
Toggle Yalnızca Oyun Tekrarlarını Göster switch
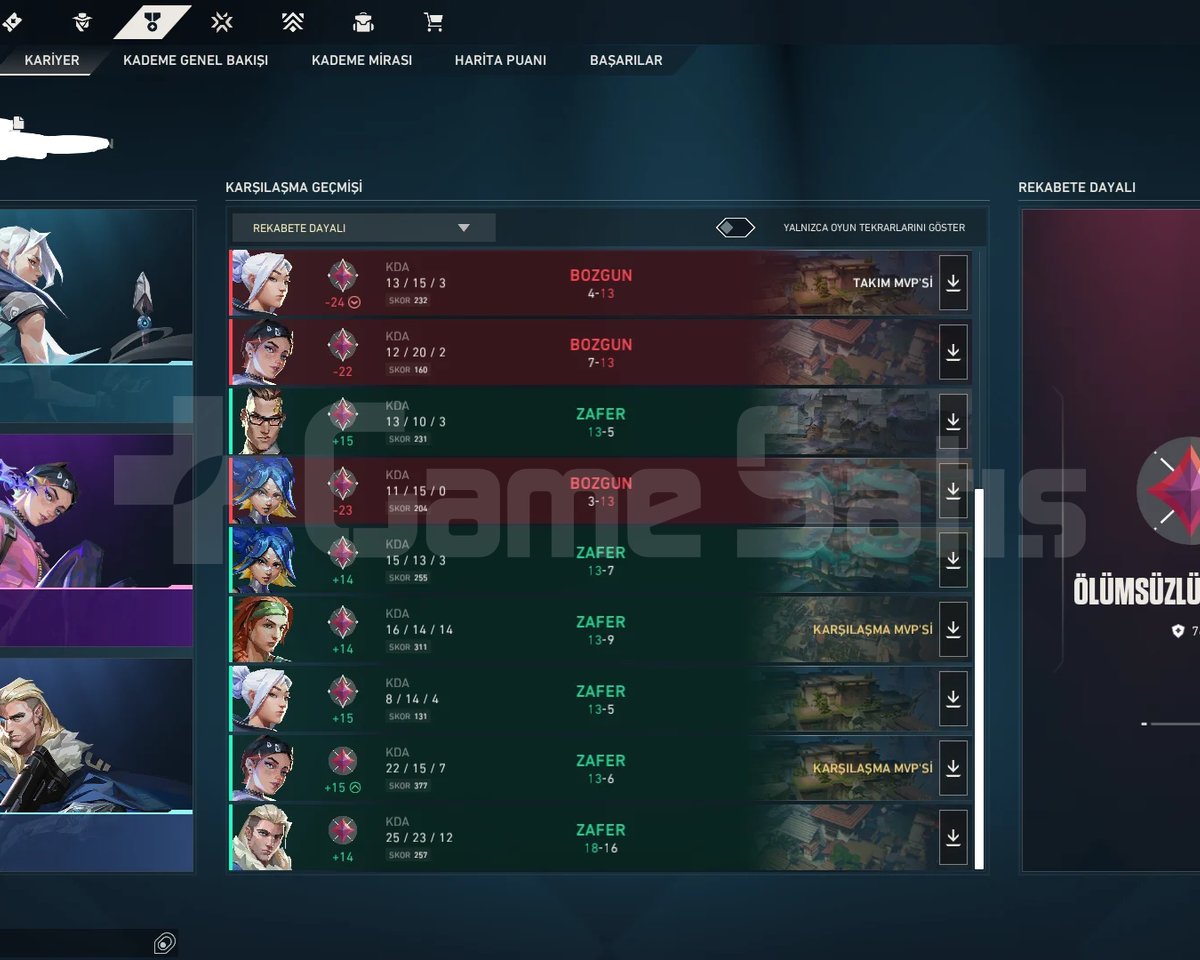pyautogui.click(x=735, y=228)
